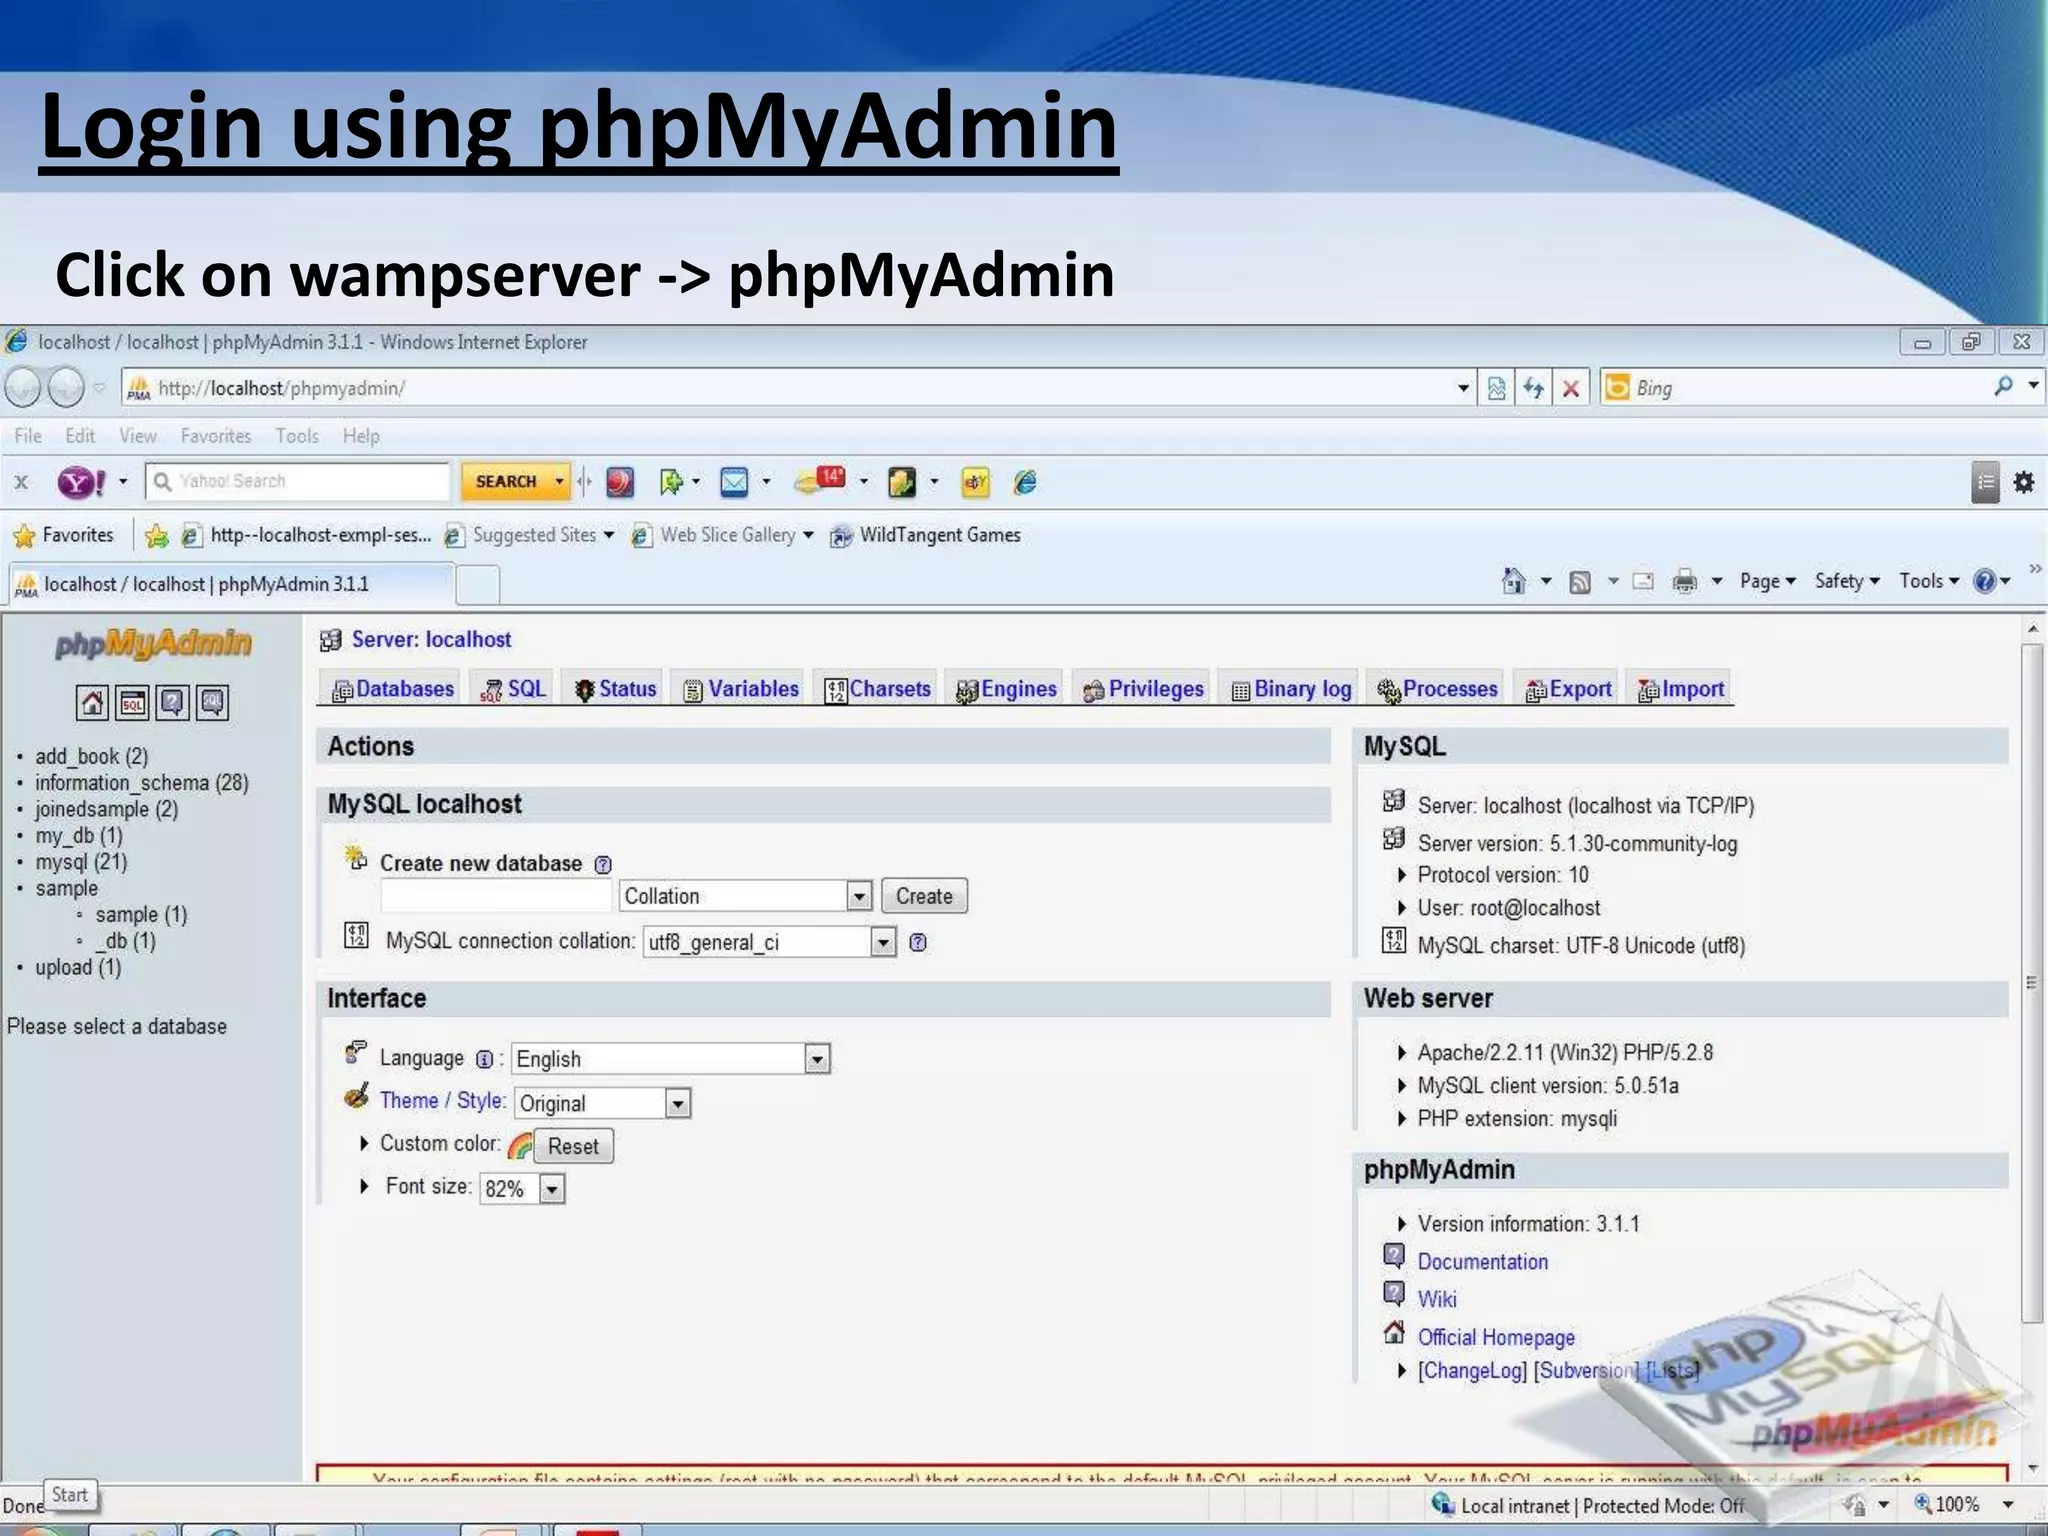2048x1536 pixels.
Task: Click the IE stop icon
Action: [1571, 388]
